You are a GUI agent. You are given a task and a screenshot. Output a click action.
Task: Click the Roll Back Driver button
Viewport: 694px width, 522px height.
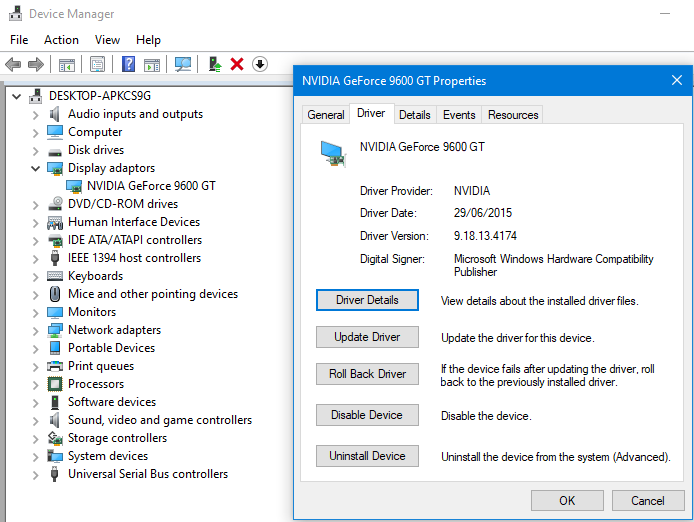367,374
